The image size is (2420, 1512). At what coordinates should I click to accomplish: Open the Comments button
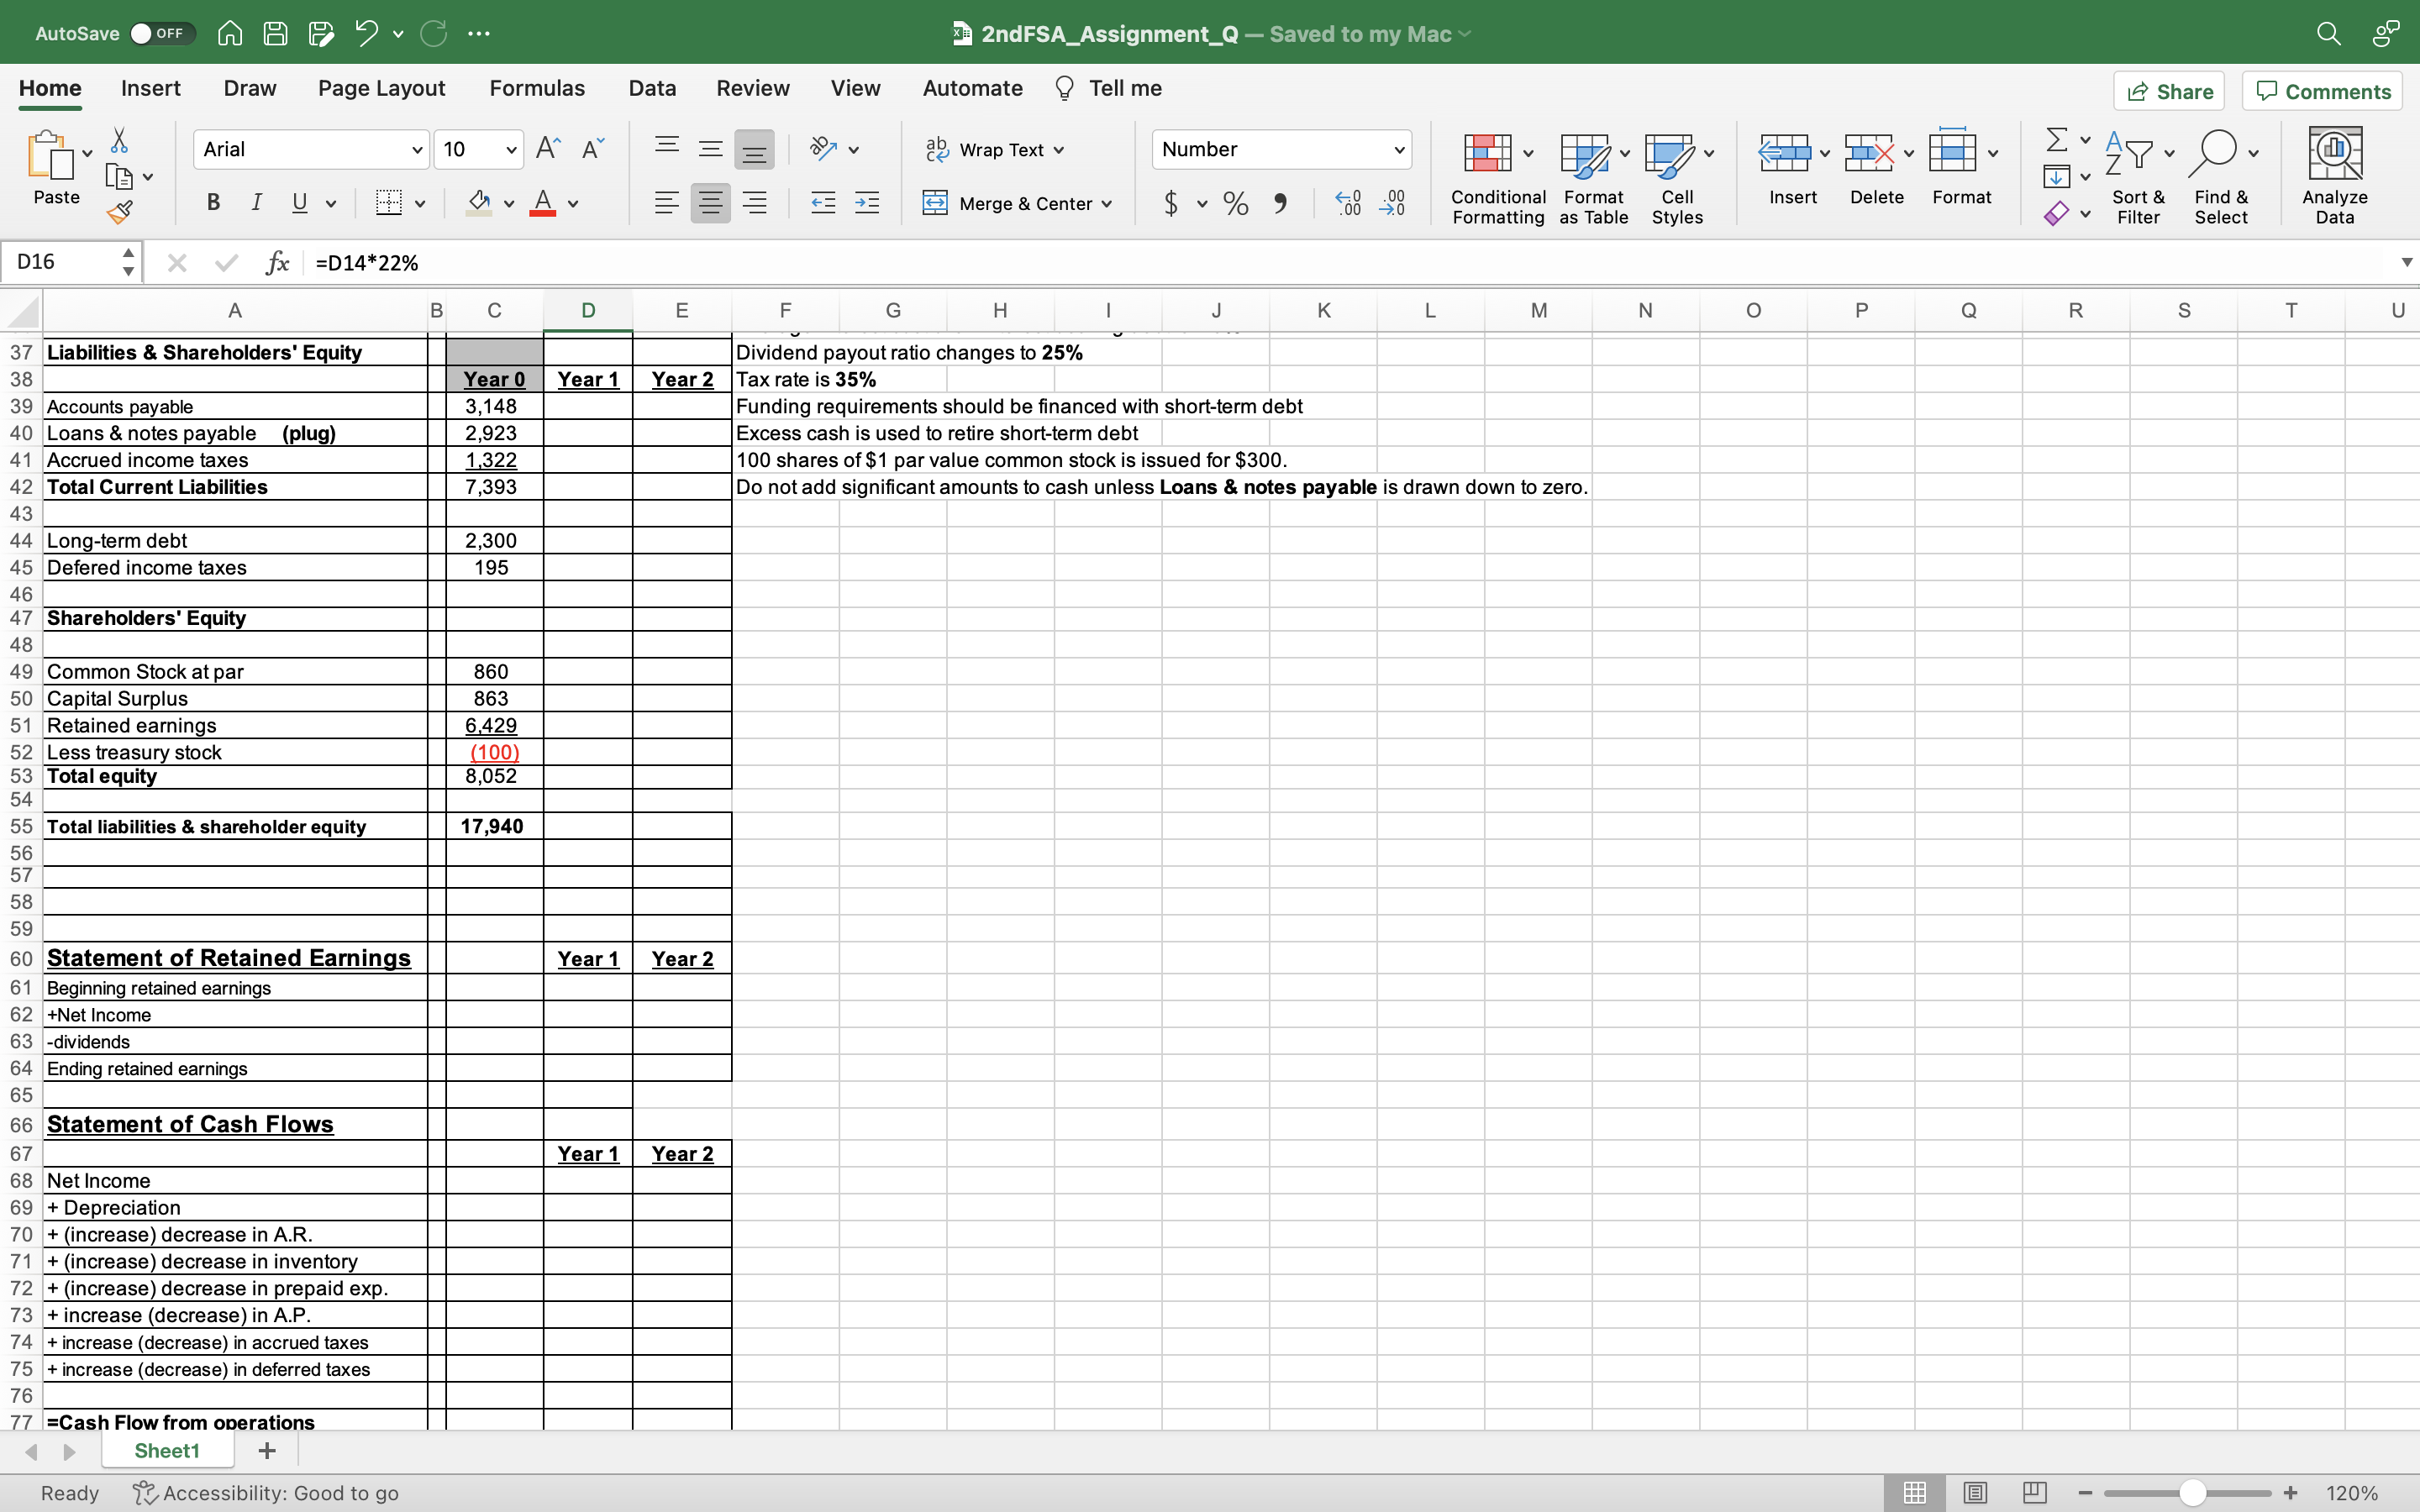point(2322,91)
